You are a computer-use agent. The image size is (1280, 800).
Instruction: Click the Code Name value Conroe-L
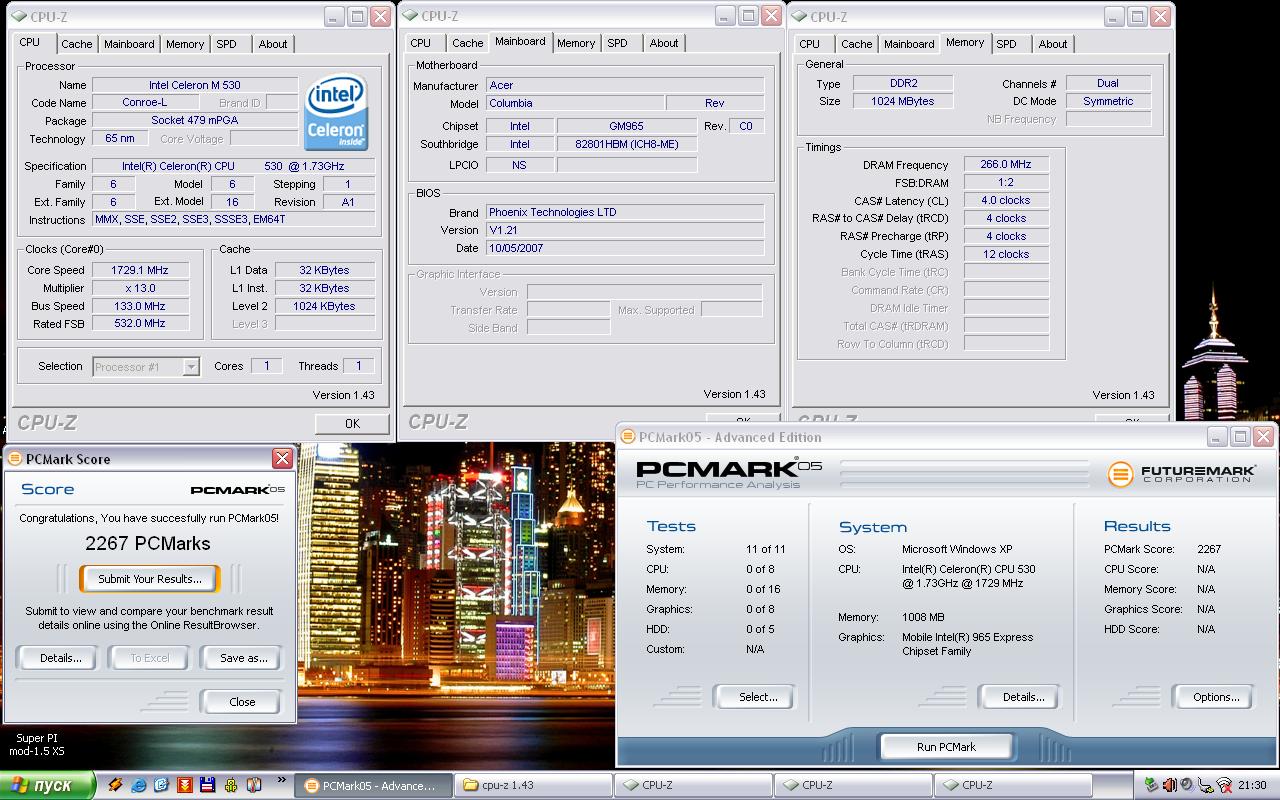pyautogui.click(x=144, y=102)
